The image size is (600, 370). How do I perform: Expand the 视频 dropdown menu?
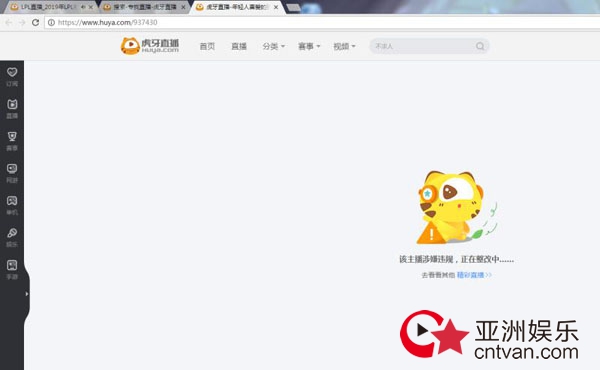point(344,46)
